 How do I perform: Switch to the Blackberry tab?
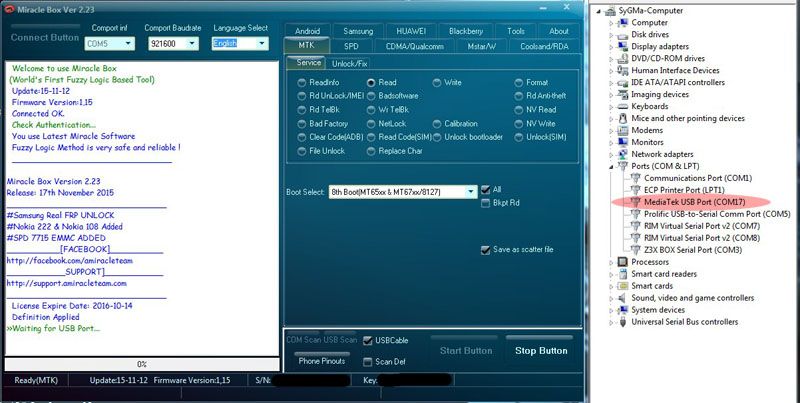point(466,31)
